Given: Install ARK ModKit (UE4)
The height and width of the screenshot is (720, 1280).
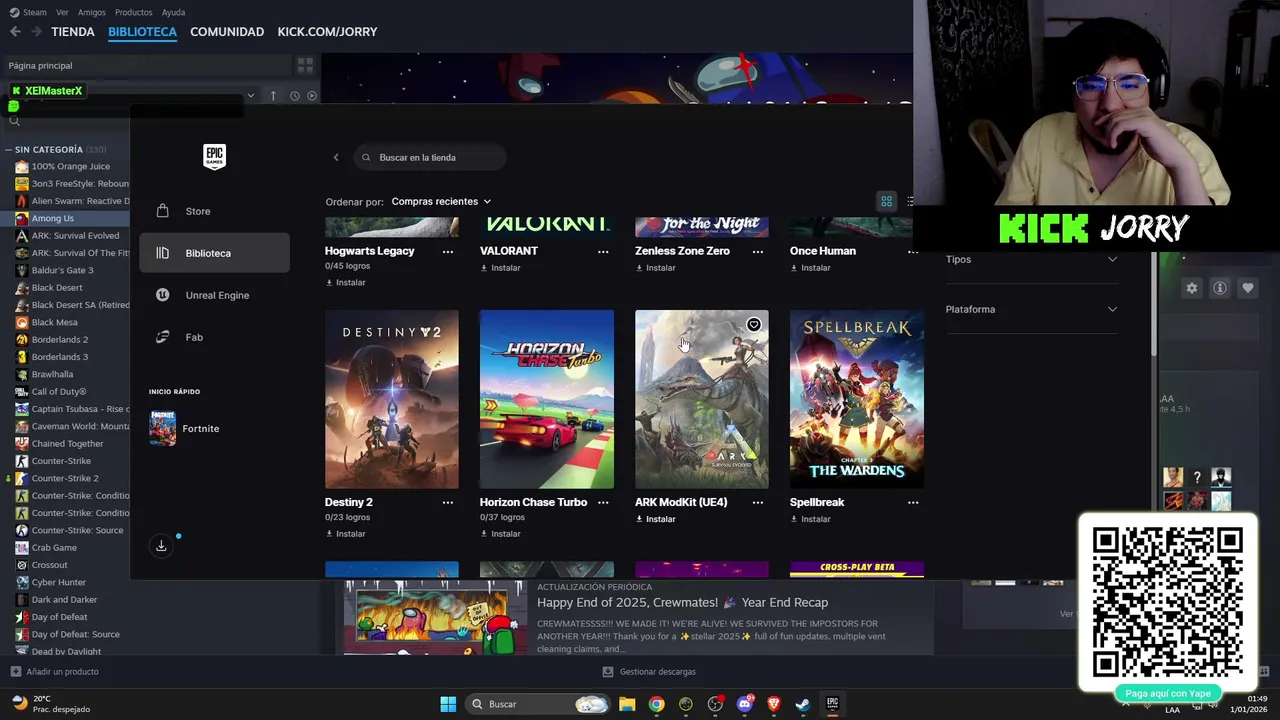Looking at the screenshot, I should (x=655, y=519).
